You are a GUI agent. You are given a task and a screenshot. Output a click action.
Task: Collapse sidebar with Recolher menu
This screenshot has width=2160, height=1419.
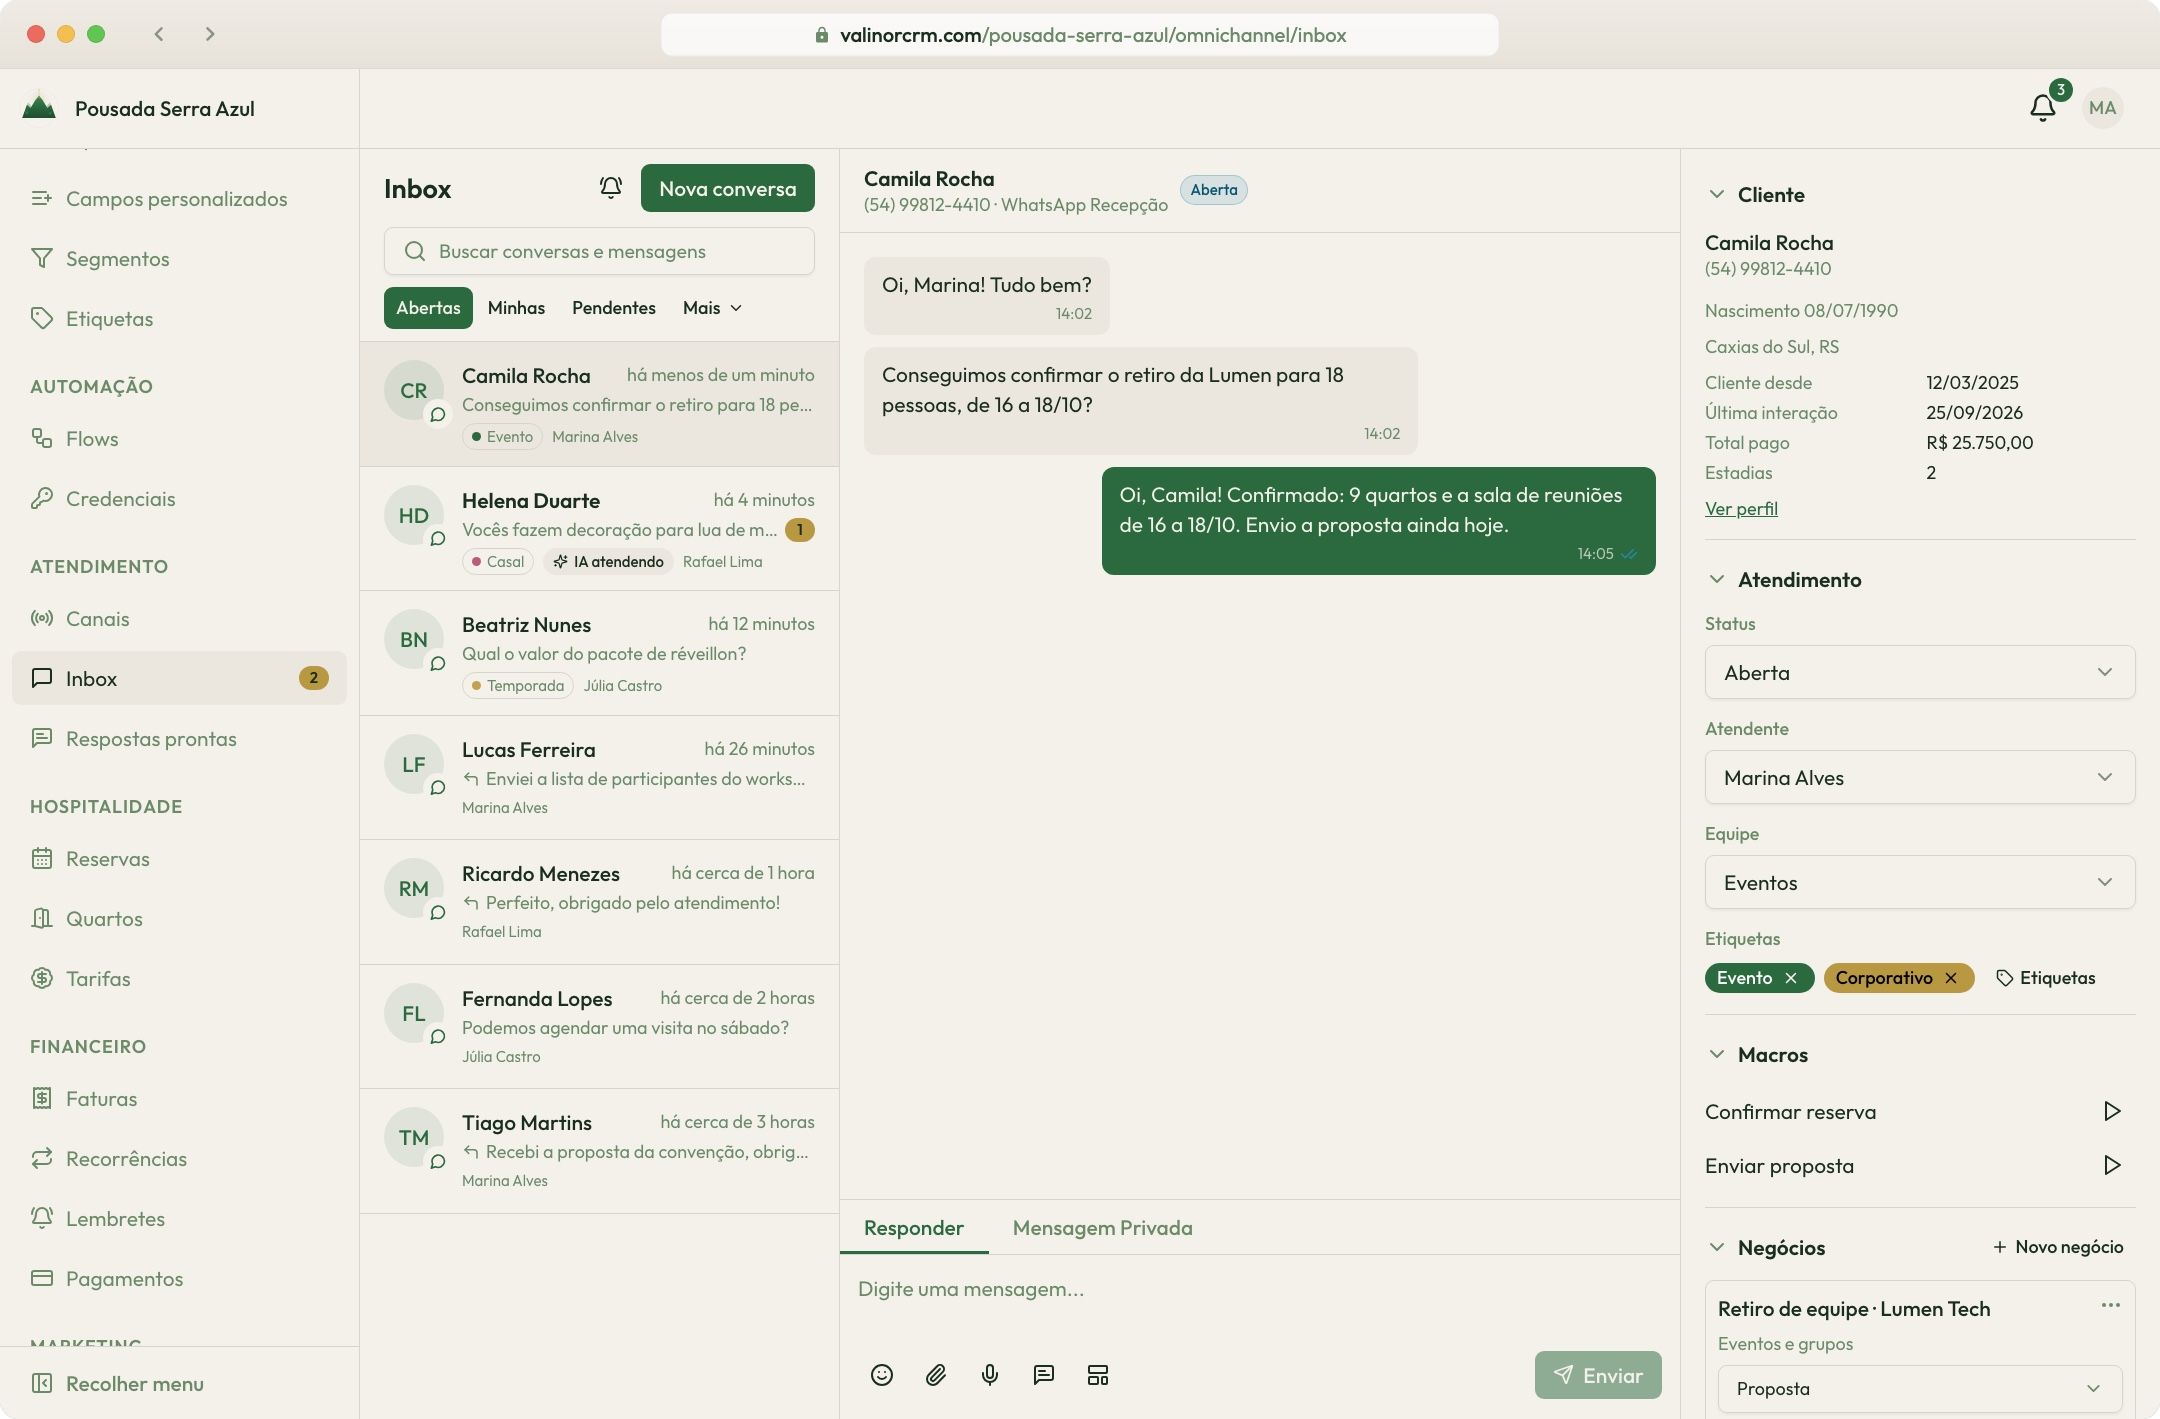(x=118, y=1383)
